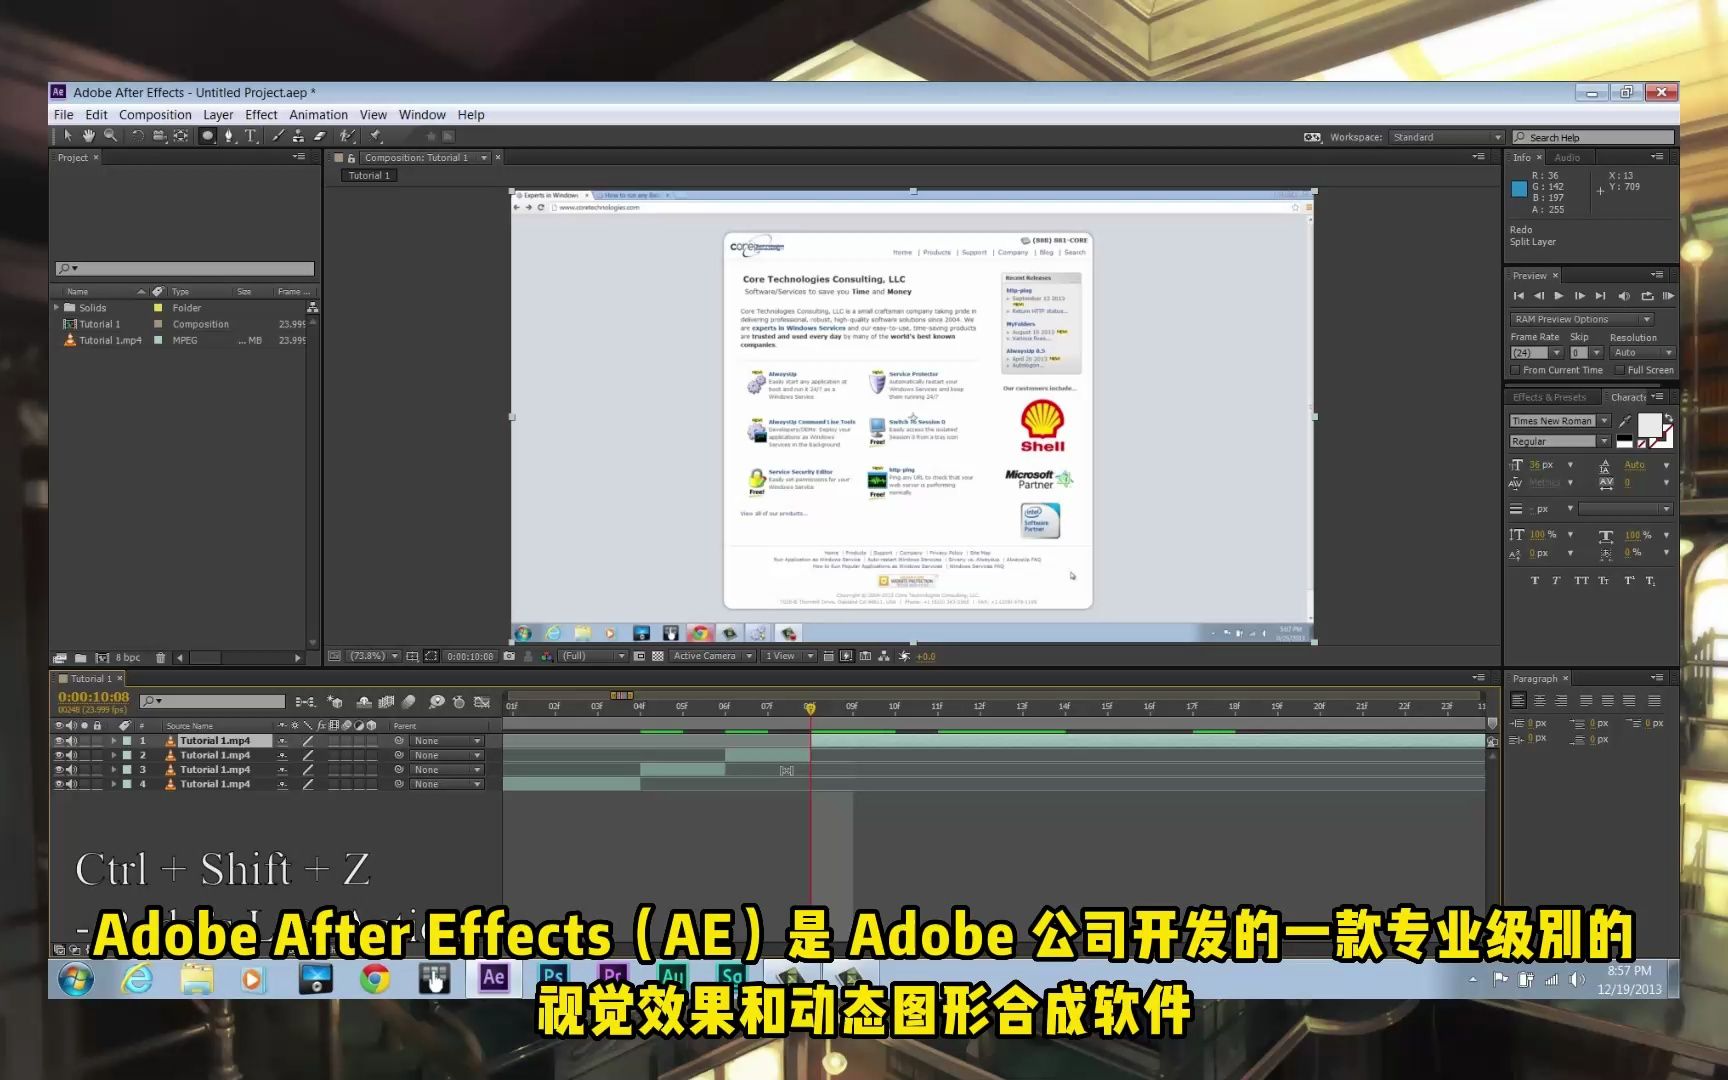Select the Horizontal Type tool
The height and width of the screenshot is (1080, 1728).
(x=251, y=136)
